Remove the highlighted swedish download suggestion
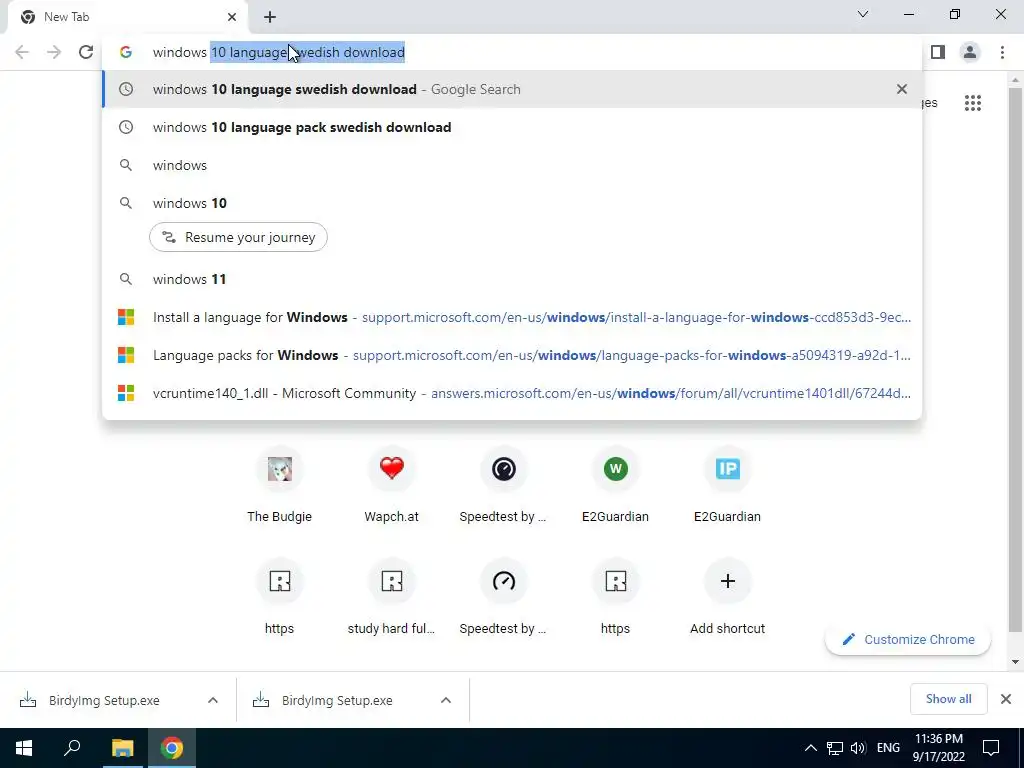Viewport: 1024px width, 768px height. coord(902,89)
